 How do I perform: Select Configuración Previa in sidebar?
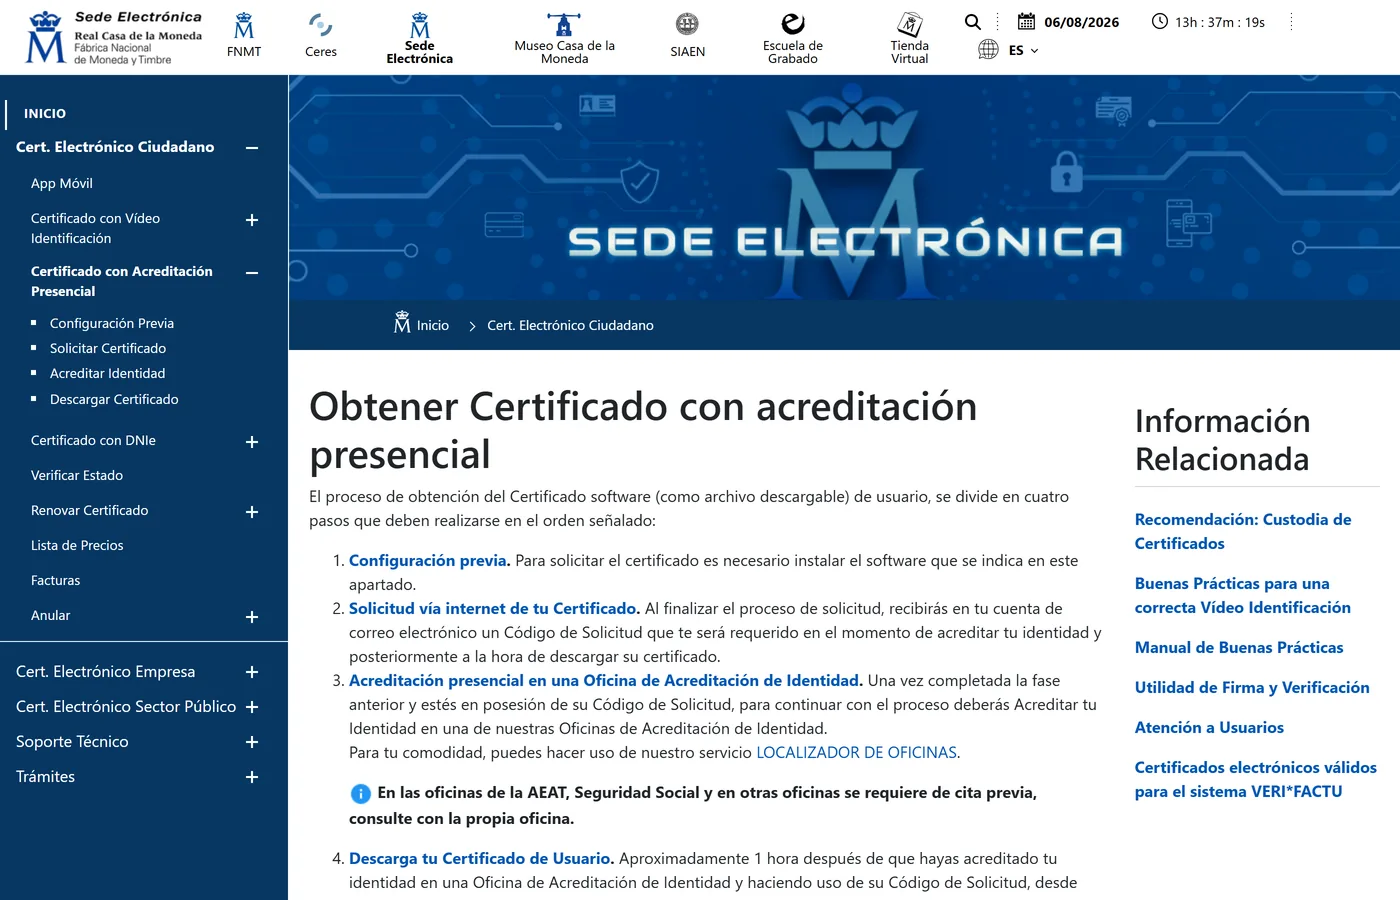pyautogui.click(x=112, y=323)
